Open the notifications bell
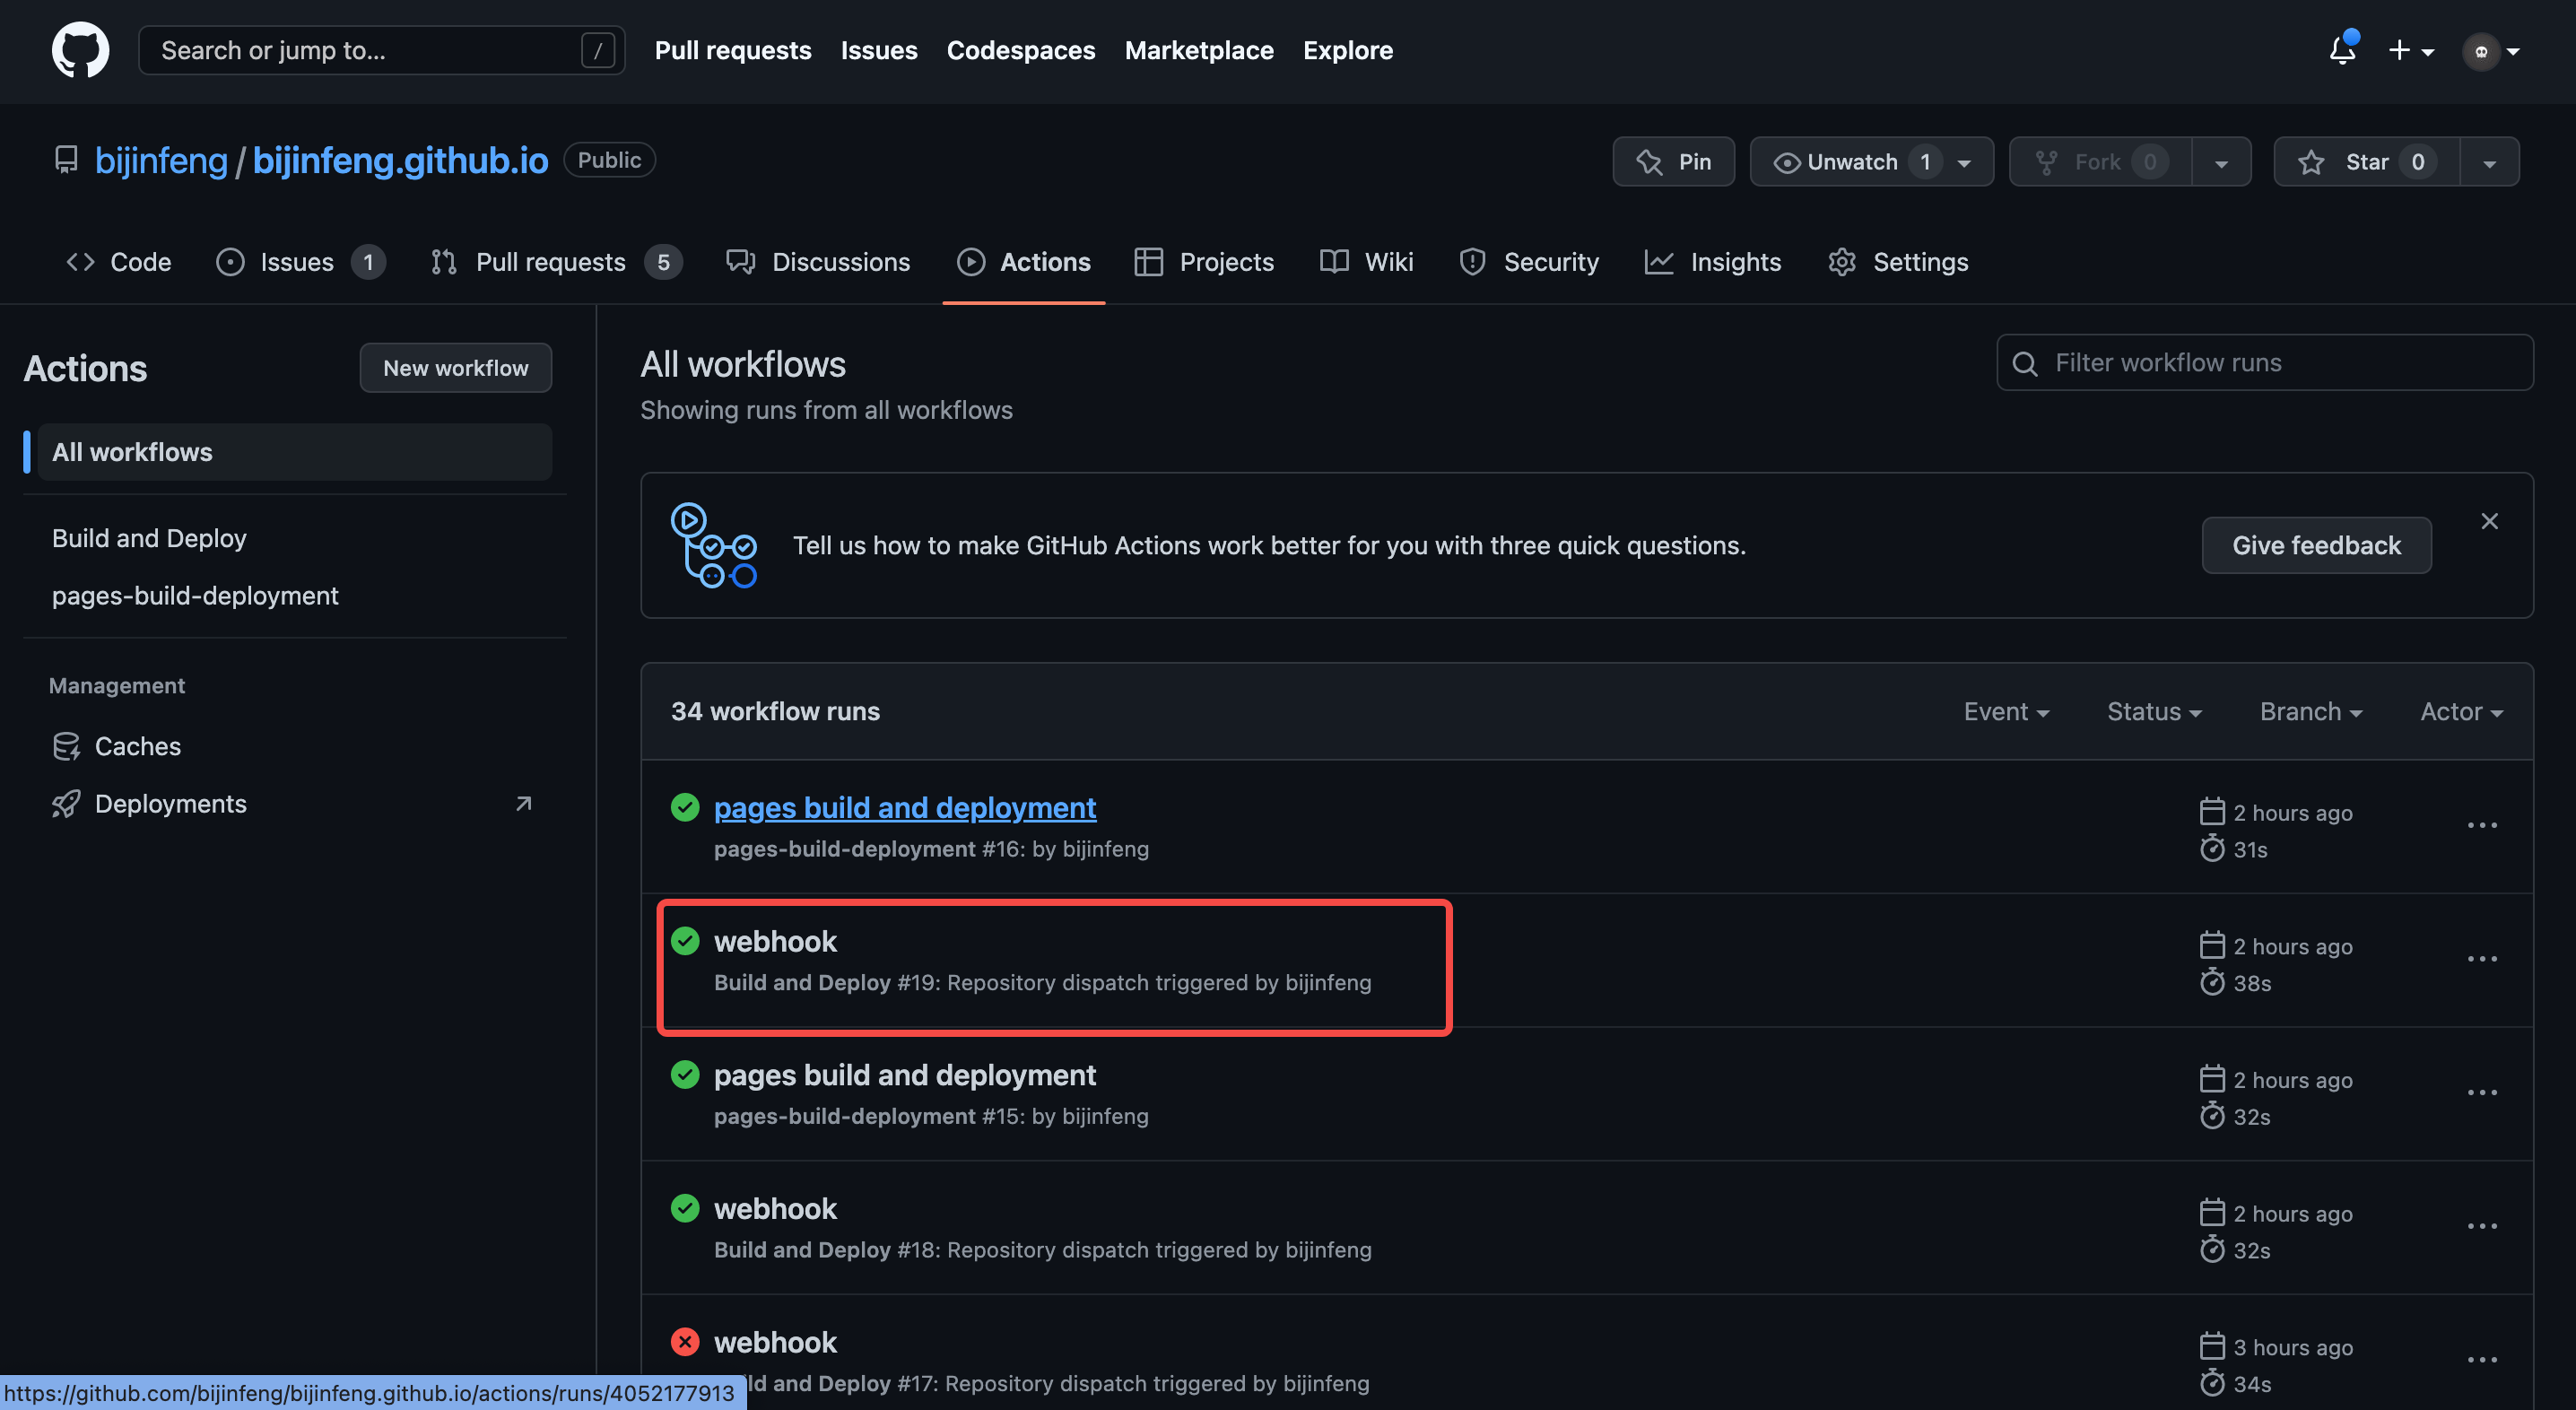2576x1410 pixels. [2341, 50]
